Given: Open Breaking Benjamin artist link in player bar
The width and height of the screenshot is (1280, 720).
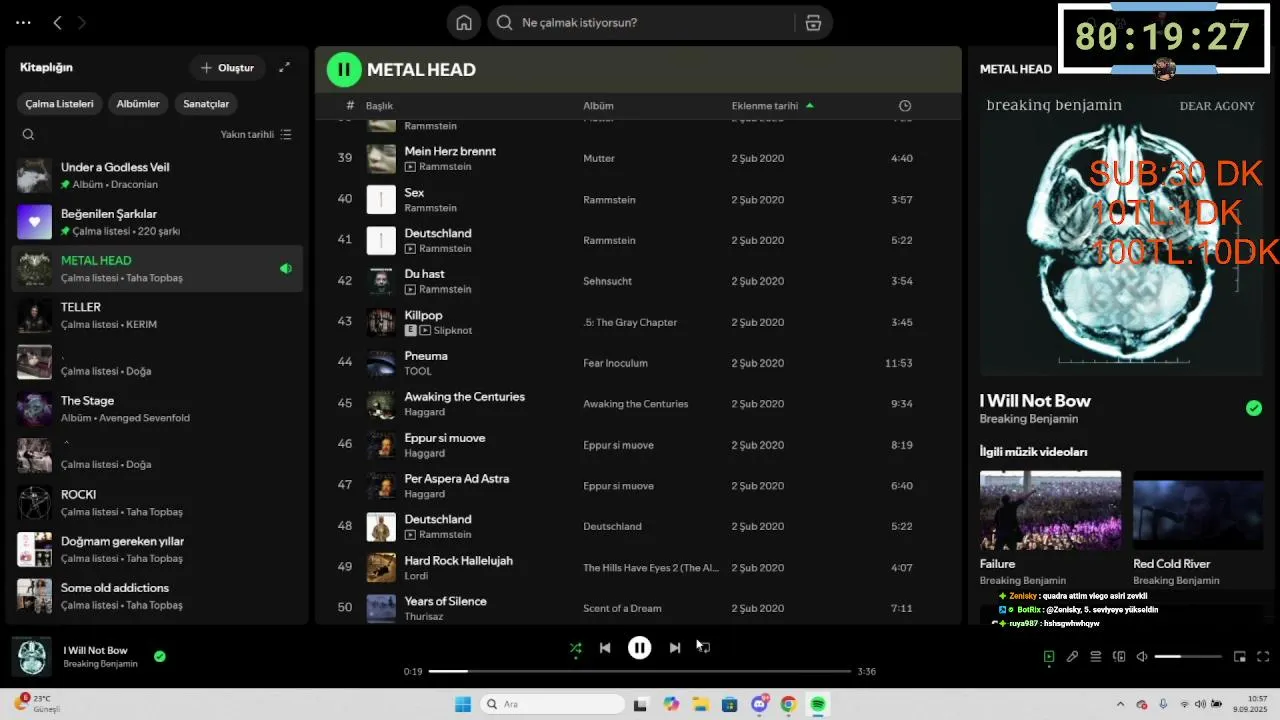Looking at the screenshot, I should (101, 664).
